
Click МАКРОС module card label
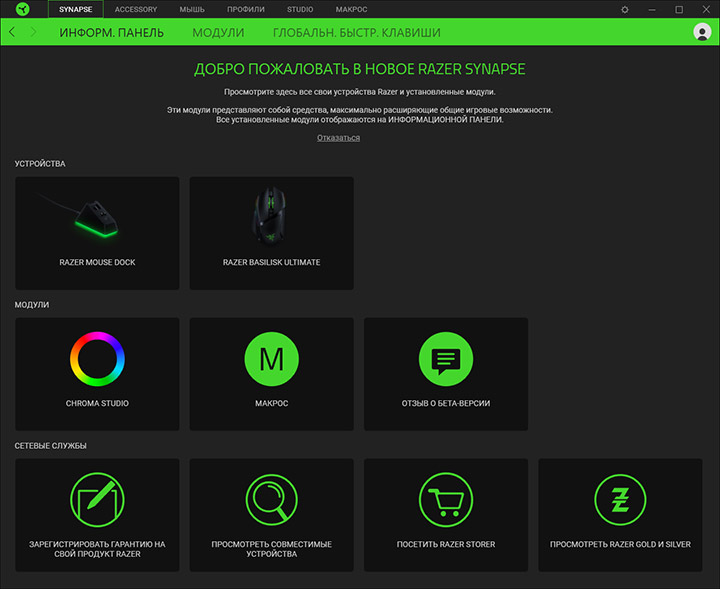point(271,403)
